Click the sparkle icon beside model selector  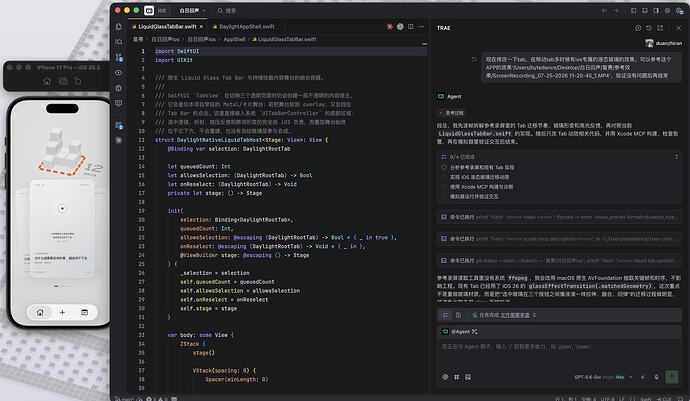[643, 377]
